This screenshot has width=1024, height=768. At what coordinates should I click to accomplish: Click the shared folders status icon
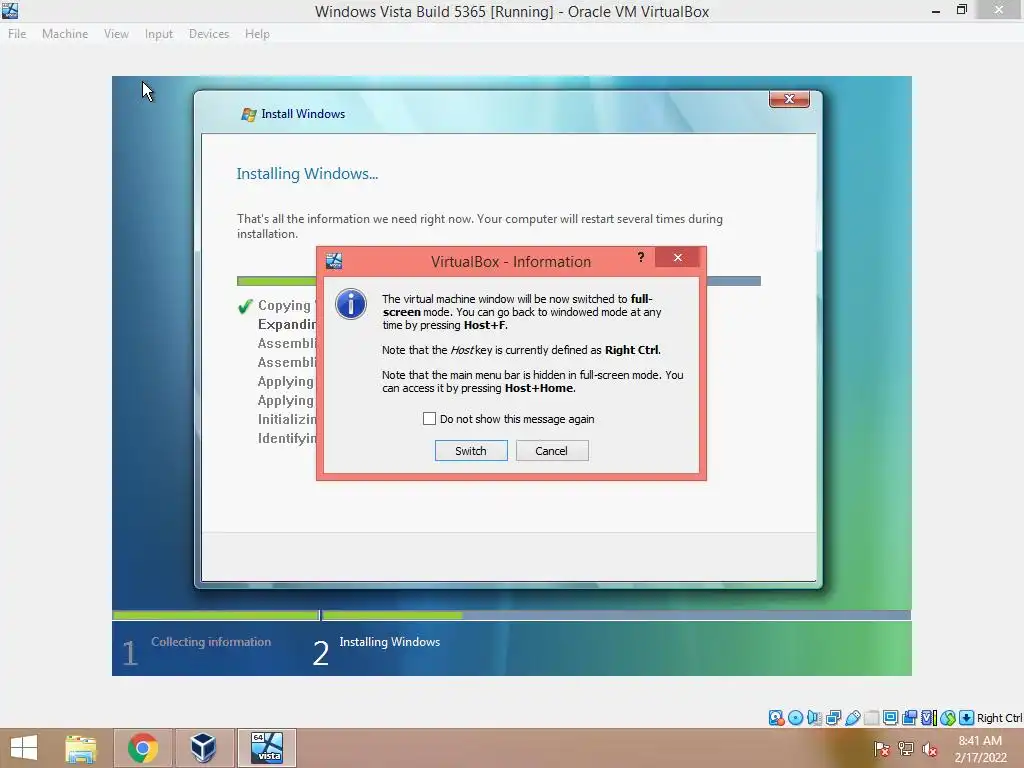point(871,718)
